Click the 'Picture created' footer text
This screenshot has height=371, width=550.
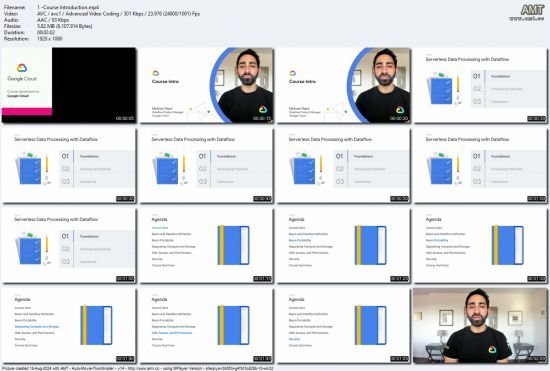(138, 368)
